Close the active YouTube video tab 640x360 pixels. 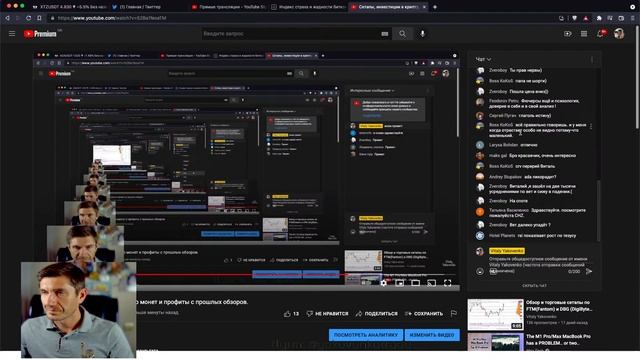point(424,7)
